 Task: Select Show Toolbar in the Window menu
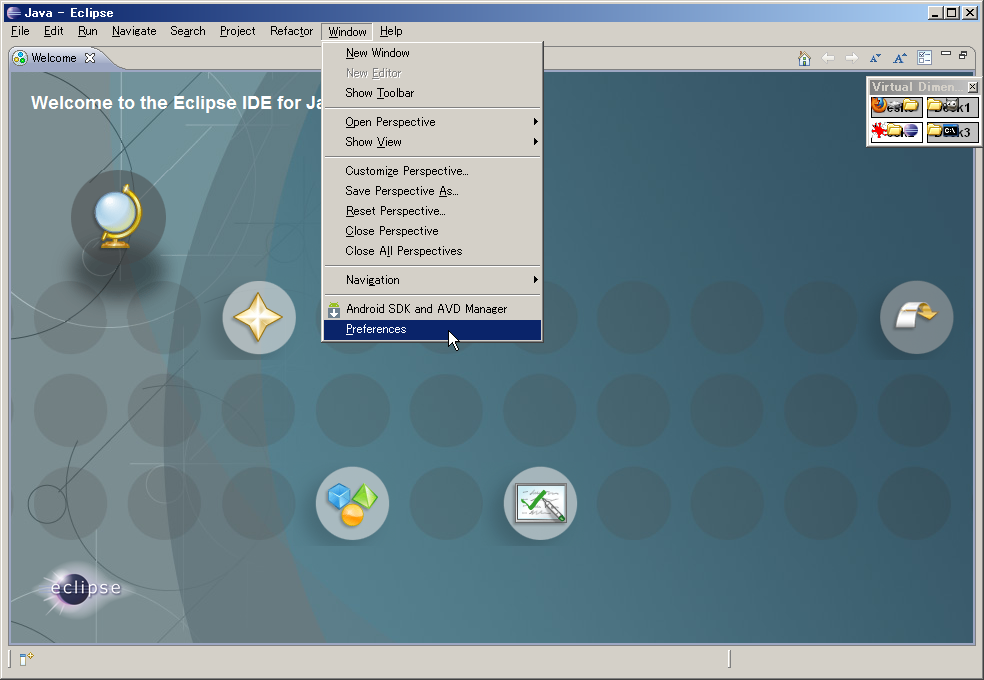tap(433, 93)
